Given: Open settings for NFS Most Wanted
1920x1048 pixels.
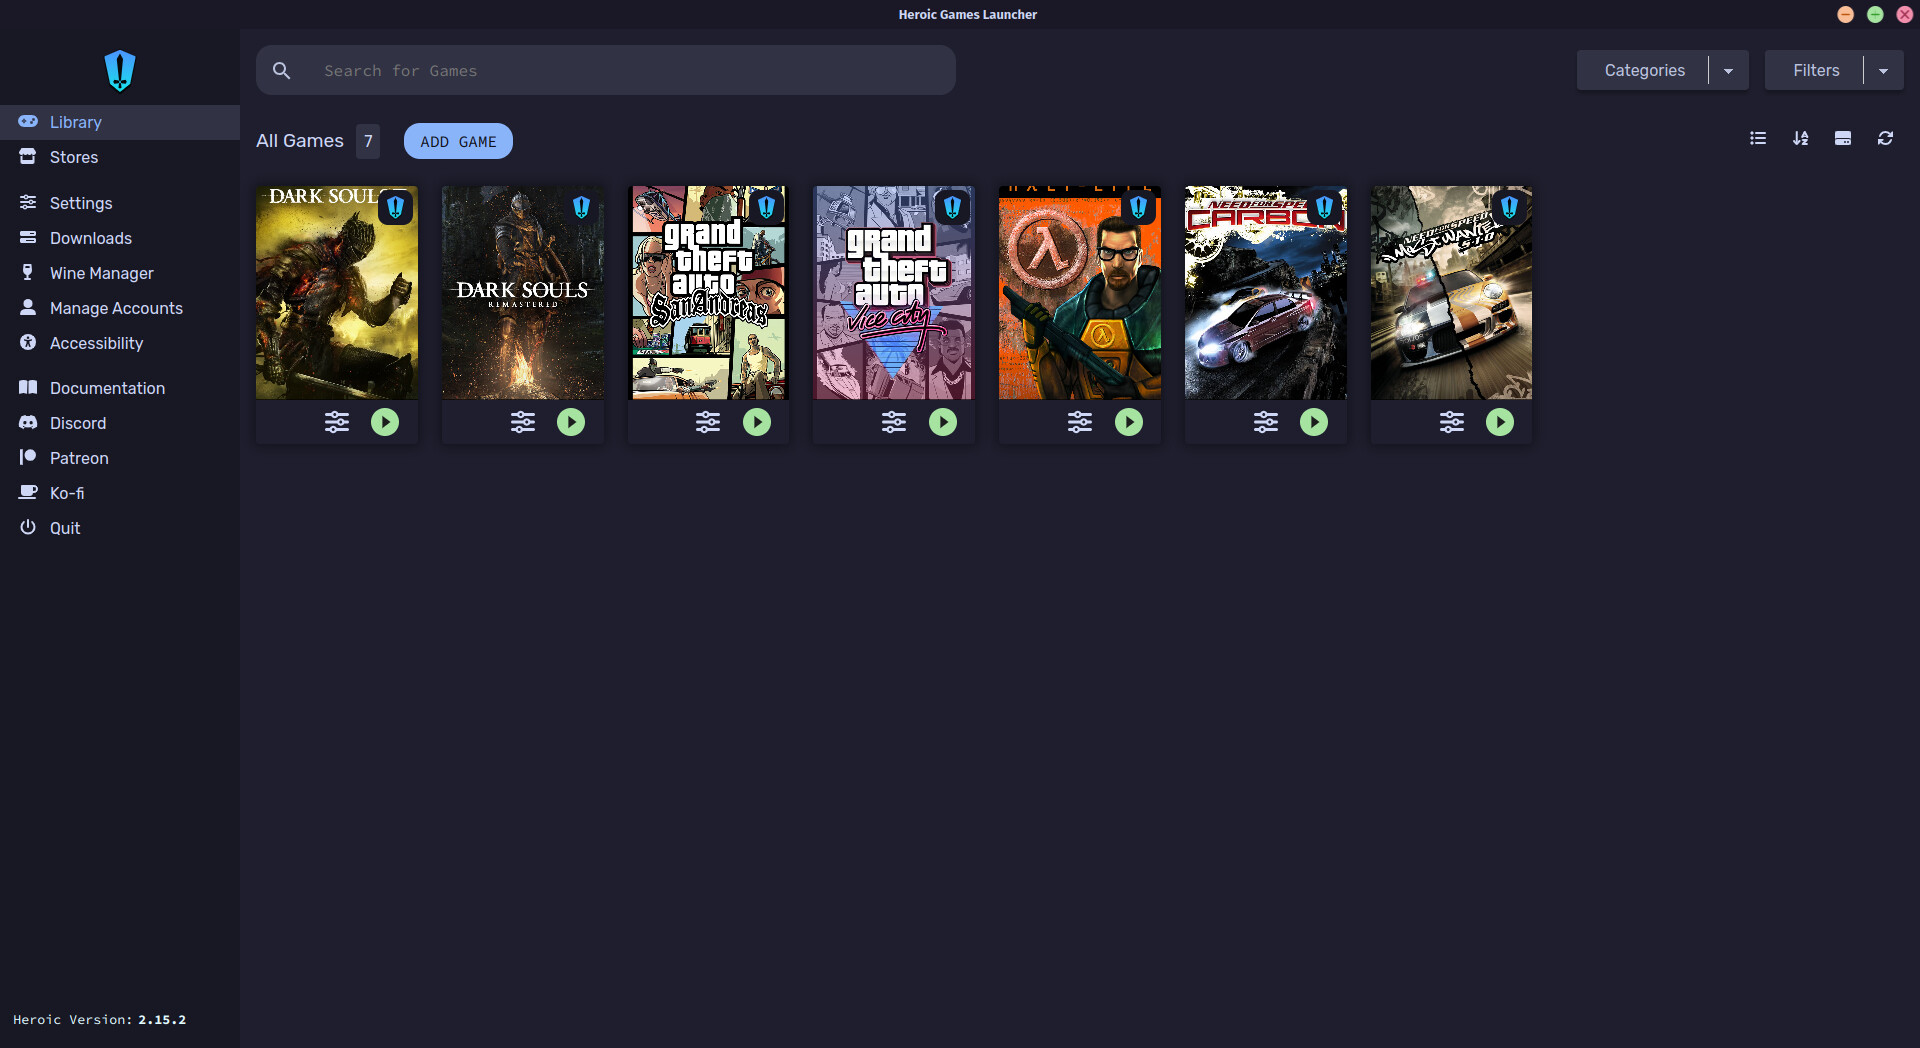Looking at the screenshot, I should (x=1452, y=422).
